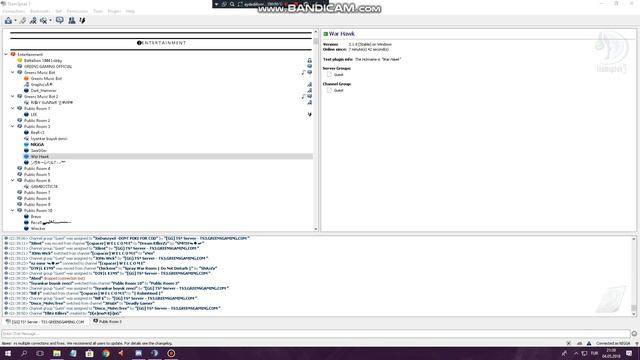Click the War Hawk heading in the info panel

(x=342, y=34)
